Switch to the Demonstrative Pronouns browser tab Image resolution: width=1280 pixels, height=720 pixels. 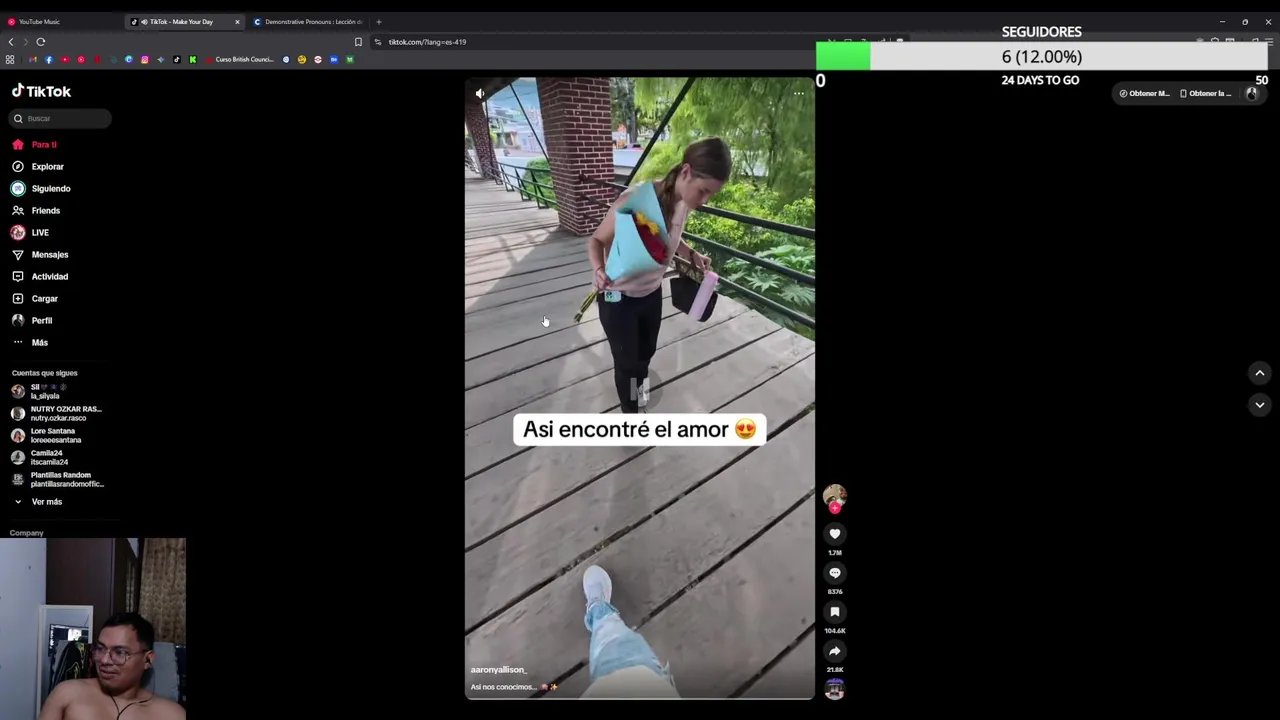[308, 21]
